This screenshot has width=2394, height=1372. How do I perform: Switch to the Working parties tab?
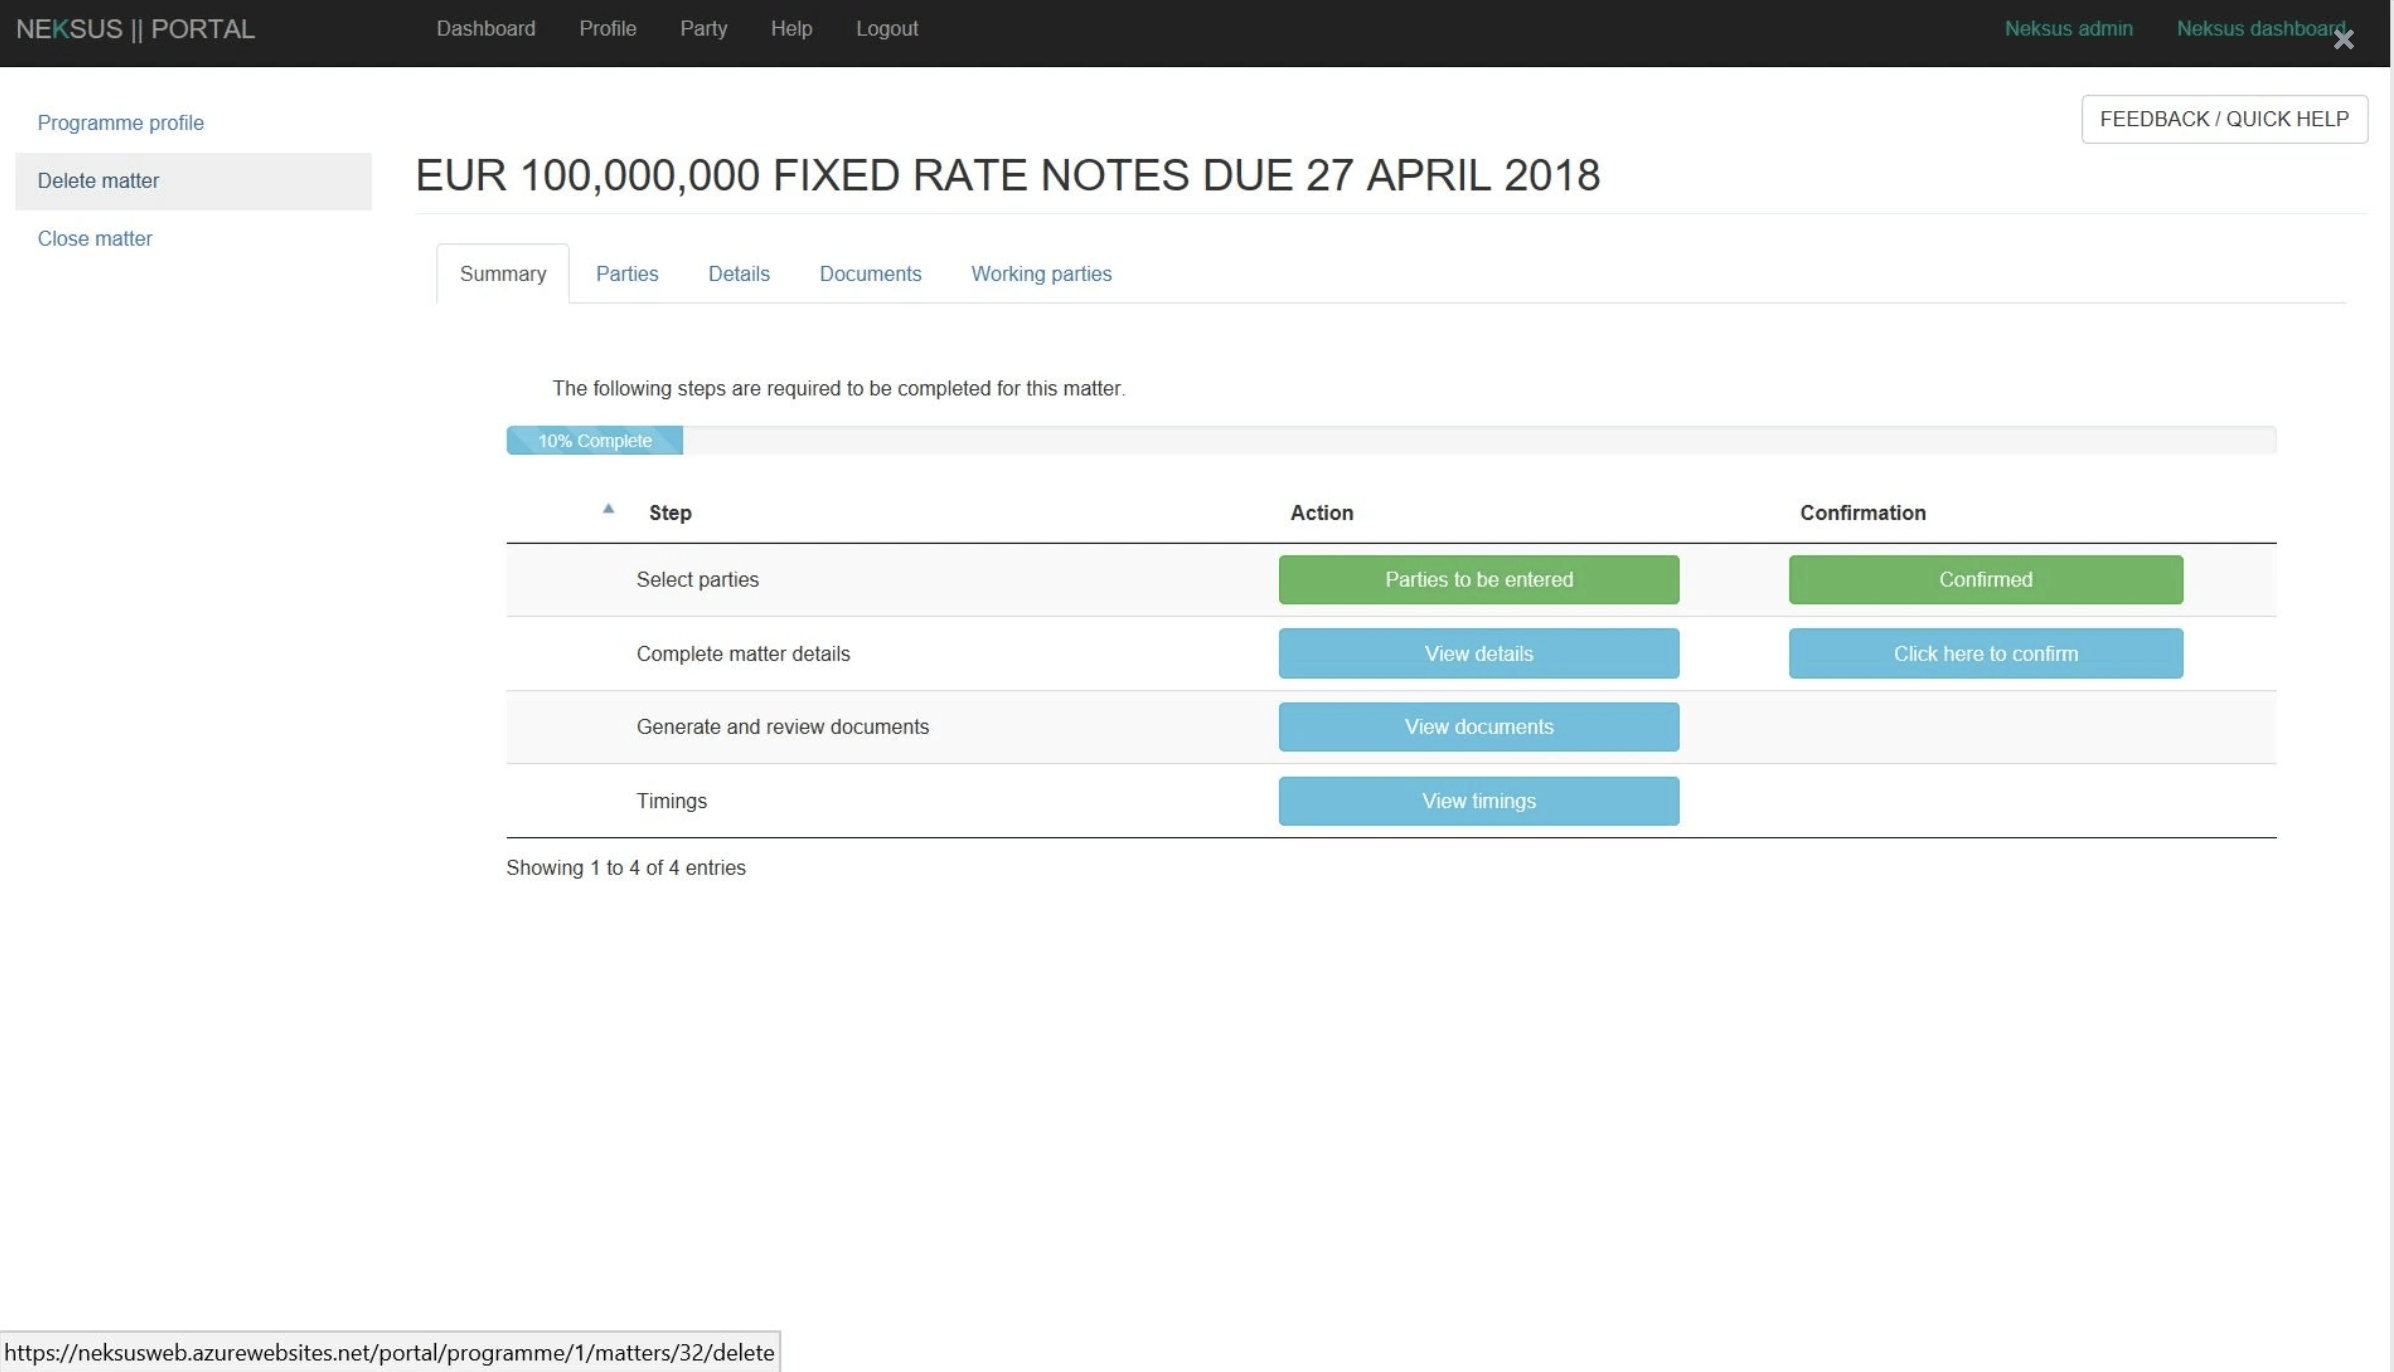pos(1041,274)
